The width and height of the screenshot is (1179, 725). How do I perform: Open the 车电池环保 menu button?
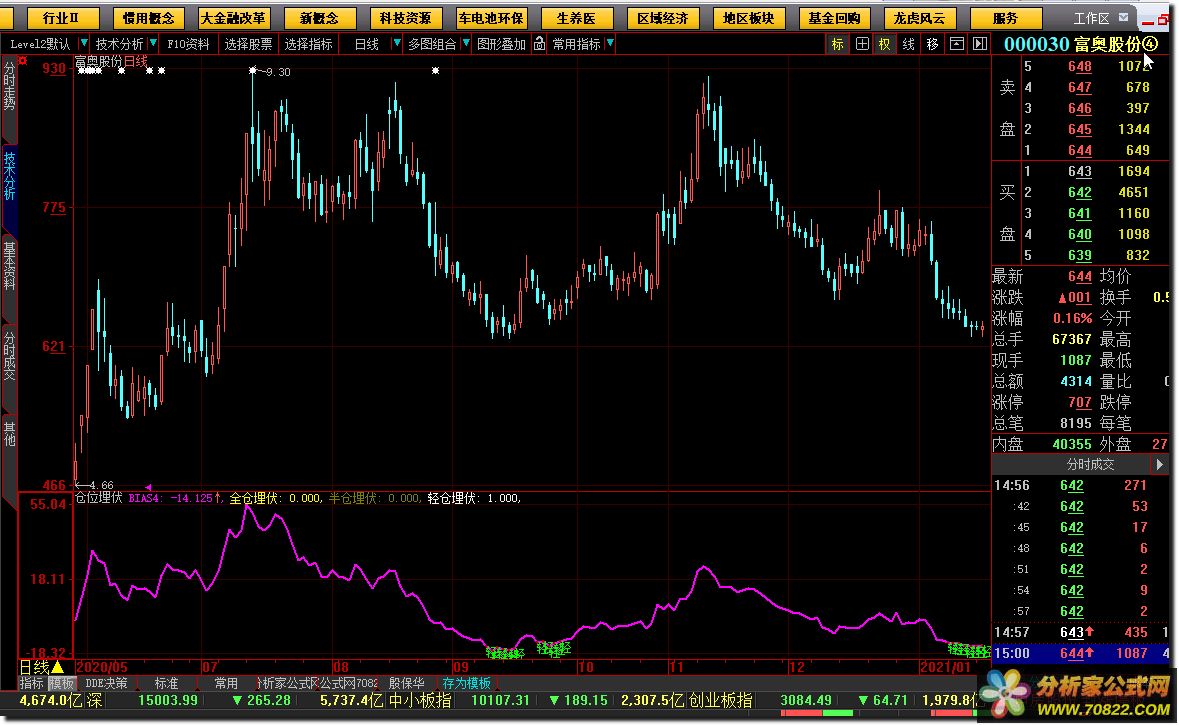pos(490,18)
